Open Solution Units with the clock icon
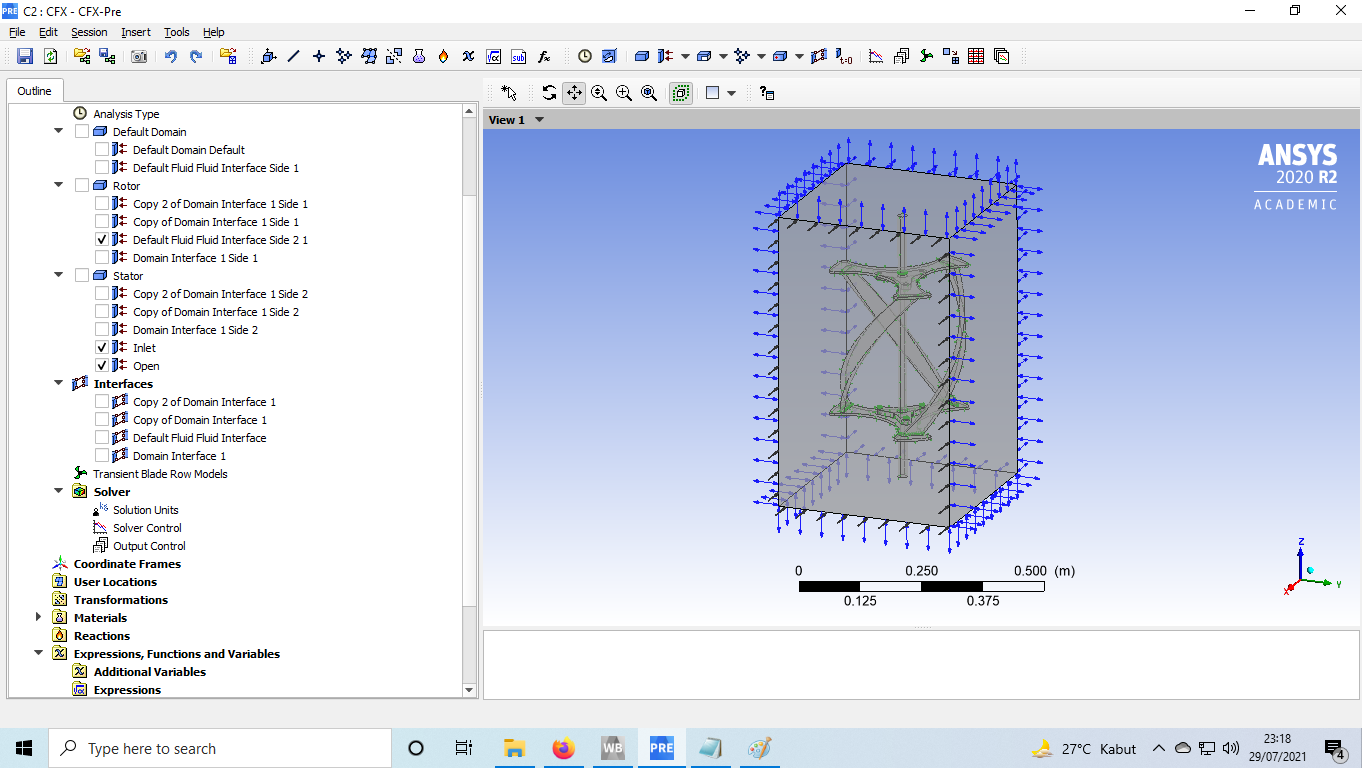The height and width of the screenshot is (768, 1362). tap(583, 57)
